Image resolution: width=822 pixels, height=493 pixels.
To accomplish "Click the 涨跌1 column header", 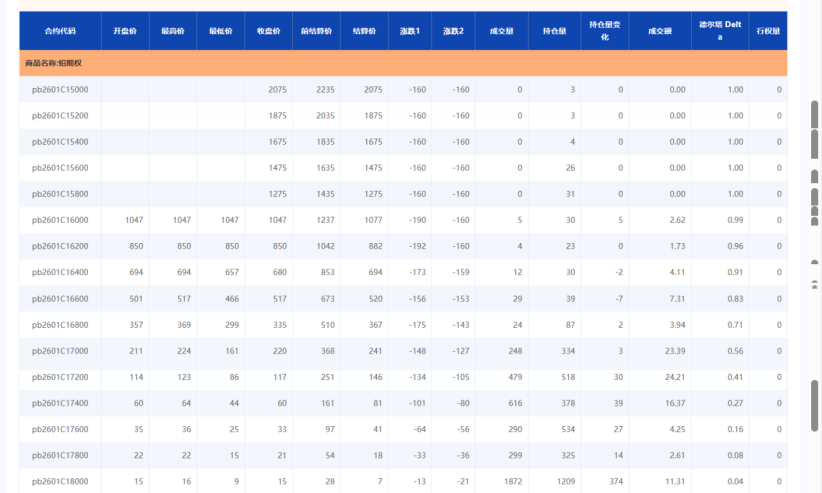I will coord(410,31).
